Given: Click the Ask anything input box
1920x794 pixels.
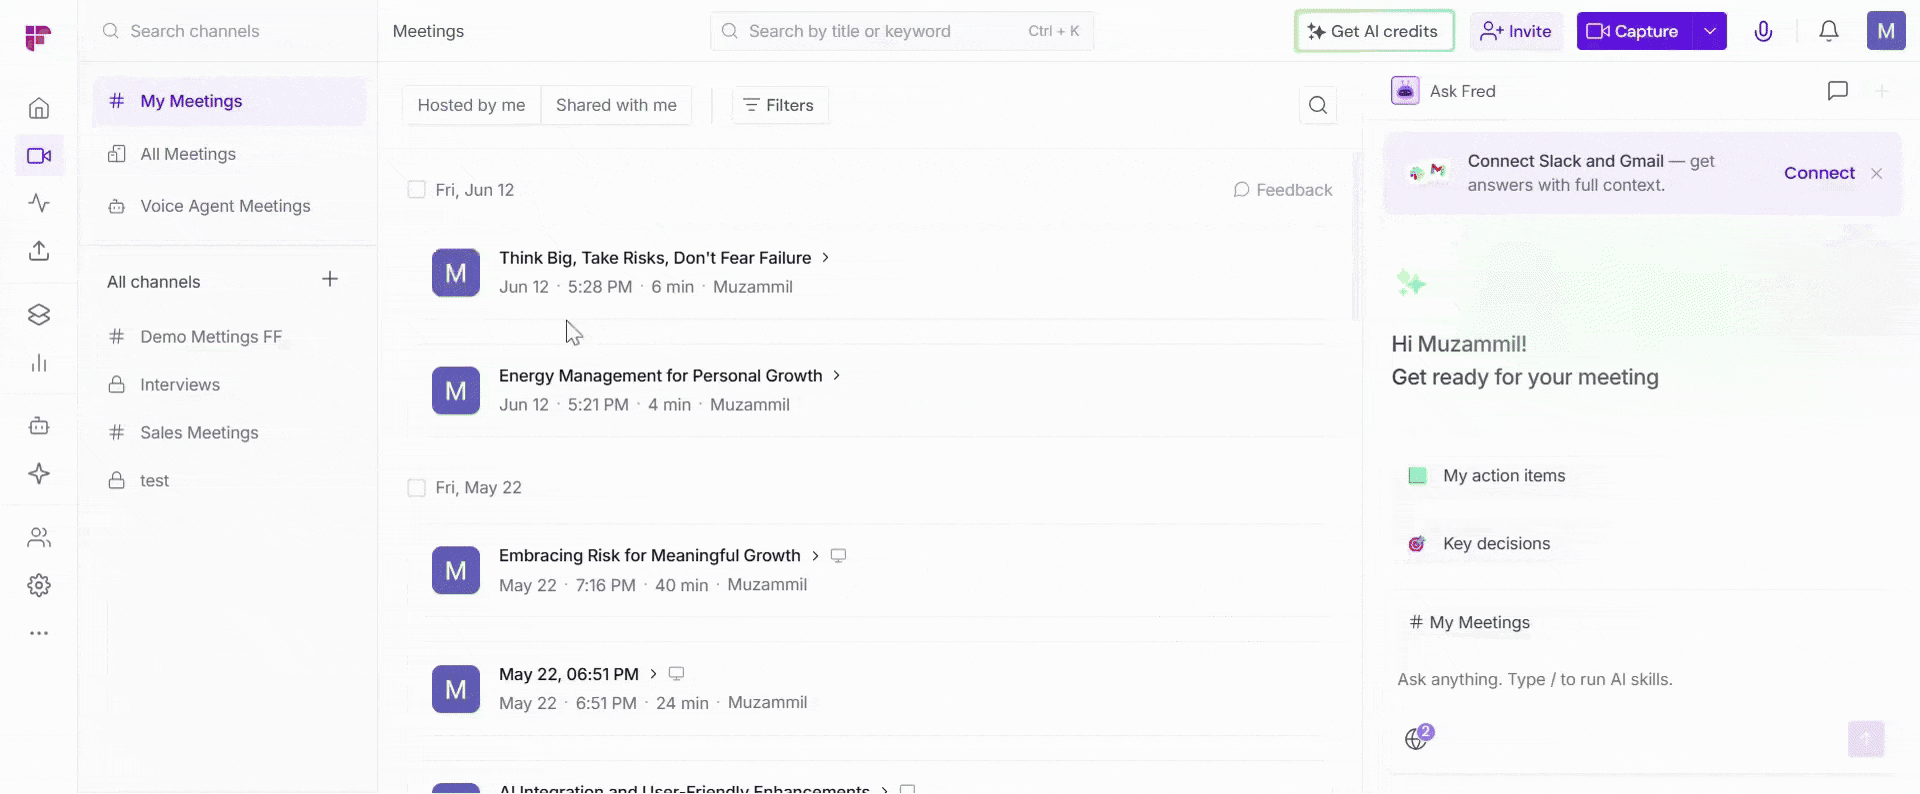Looking at the screenshot, I should pyautogui.click(x=1640, y=680).
